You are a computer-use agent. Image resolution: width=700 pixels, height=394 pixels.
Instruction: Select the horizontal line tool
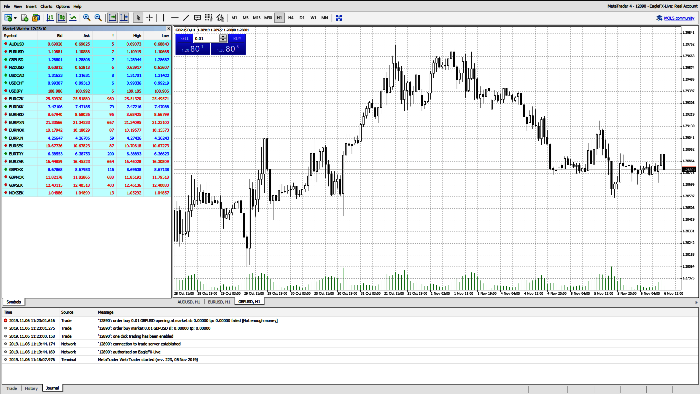pyautogui.click(x=175, y=17)
